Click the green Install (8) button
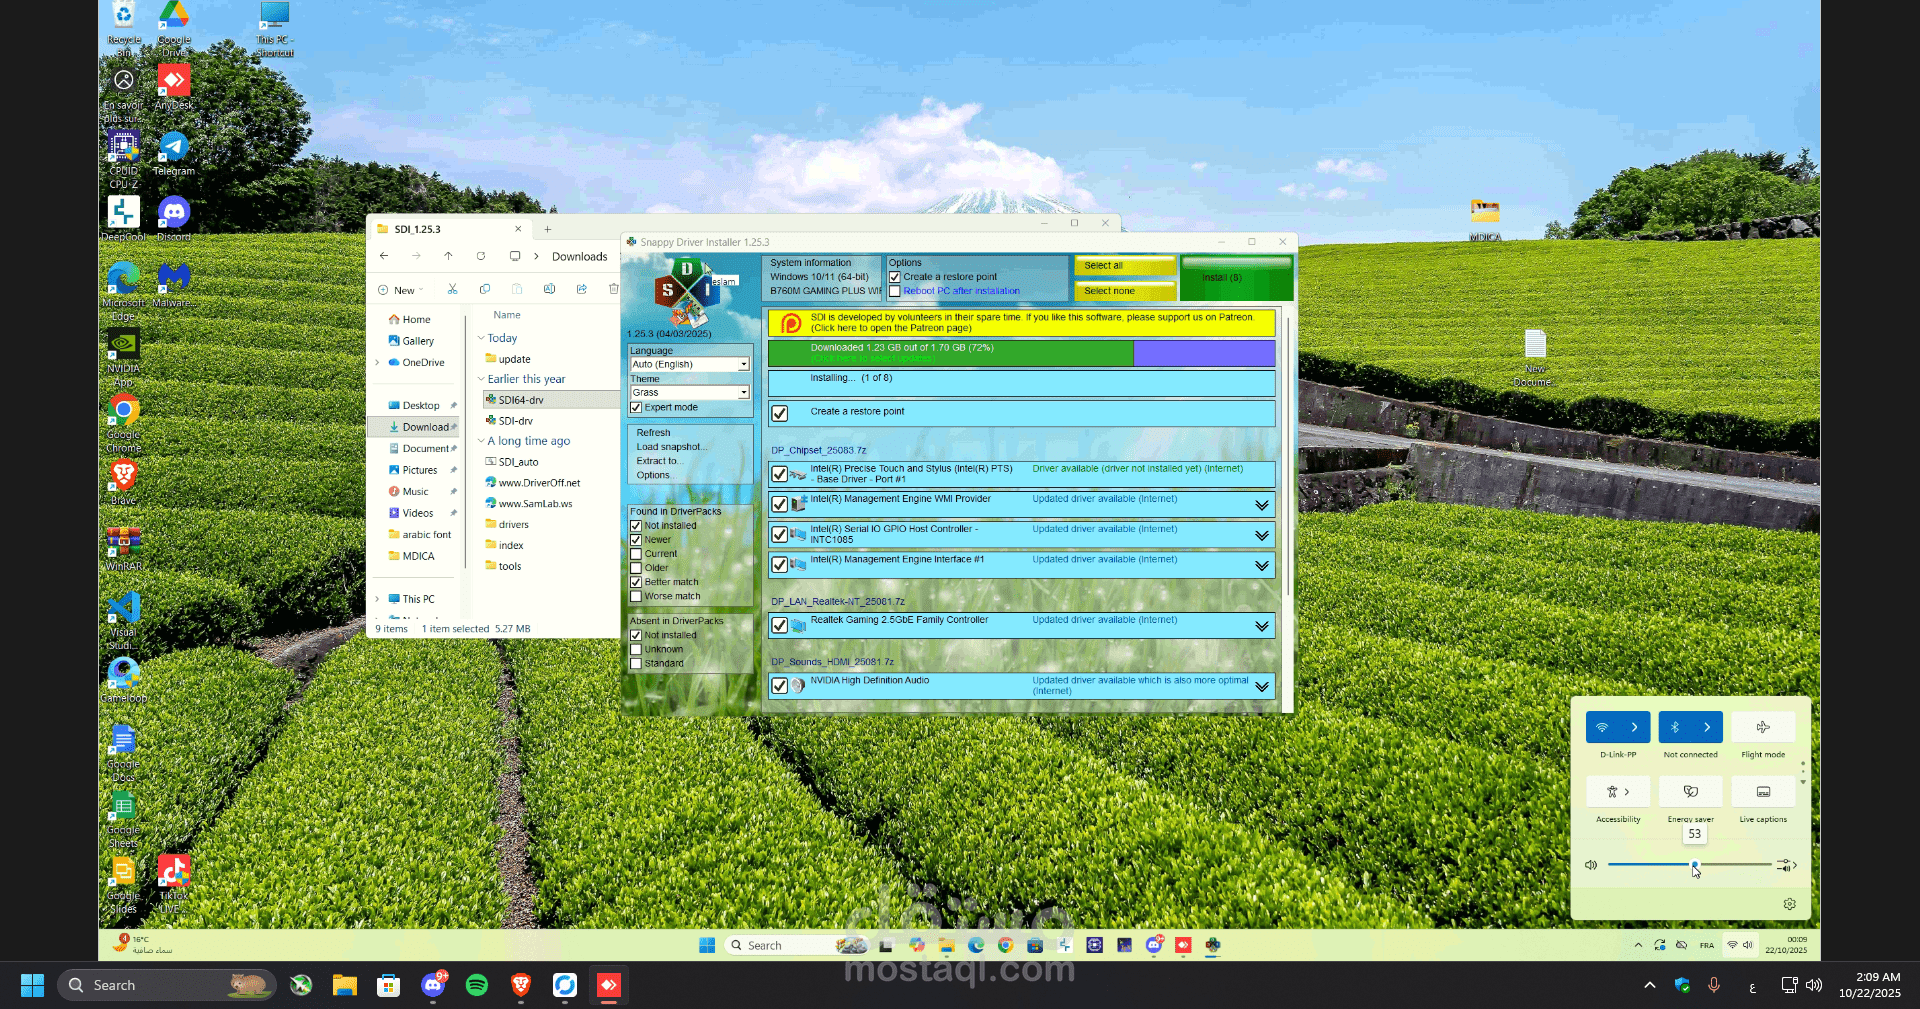 (x=1236, y=278)
